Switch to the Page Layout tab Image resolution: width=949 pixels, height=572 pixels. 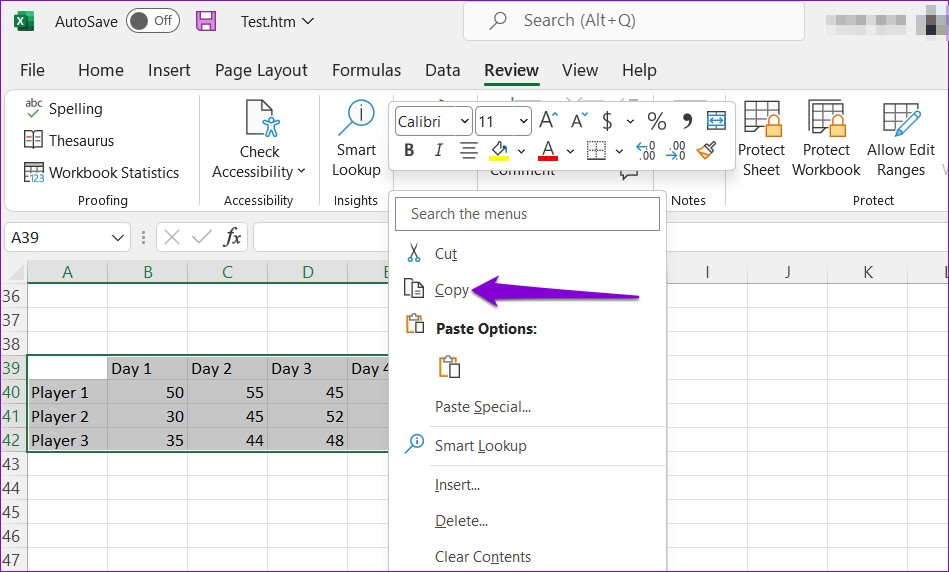click(x=261, y=70)
